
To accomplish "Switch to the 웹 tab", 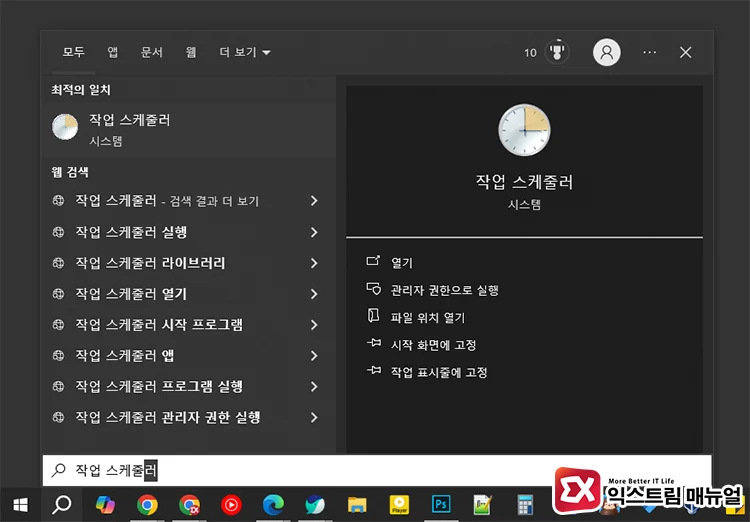I will [x=191, y=52].
